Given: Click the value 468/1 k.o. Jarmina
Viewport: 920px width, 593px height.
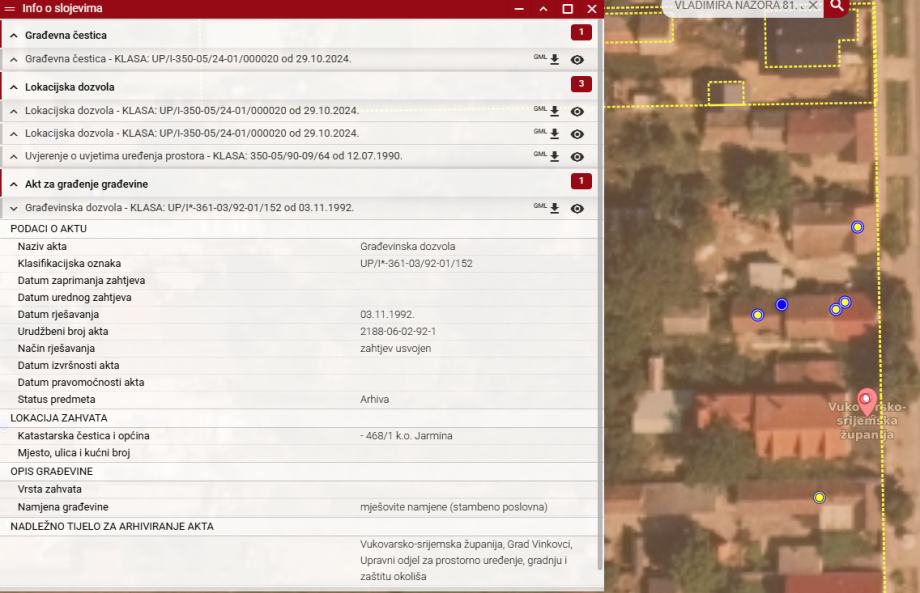Looking at the screenshot, I should 406,436.
